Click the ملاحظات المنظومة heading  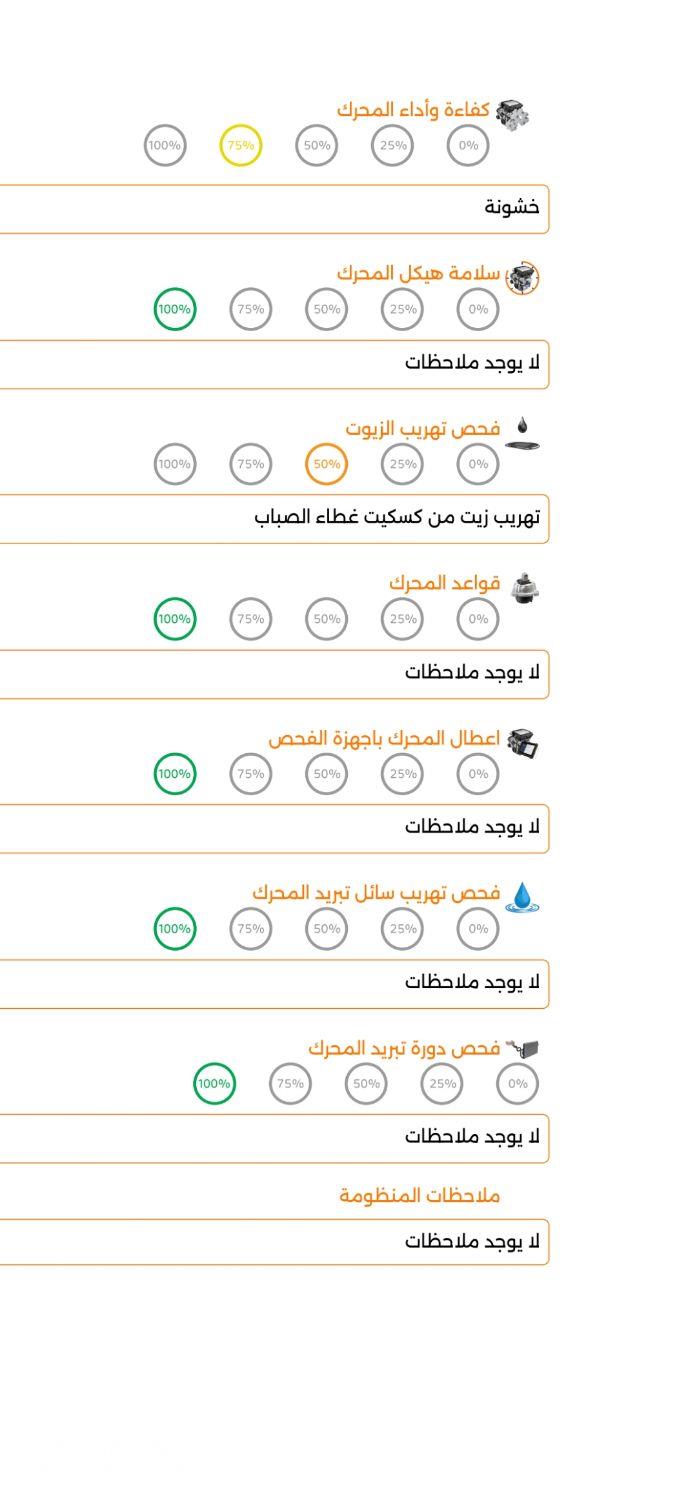point(419,1196)
